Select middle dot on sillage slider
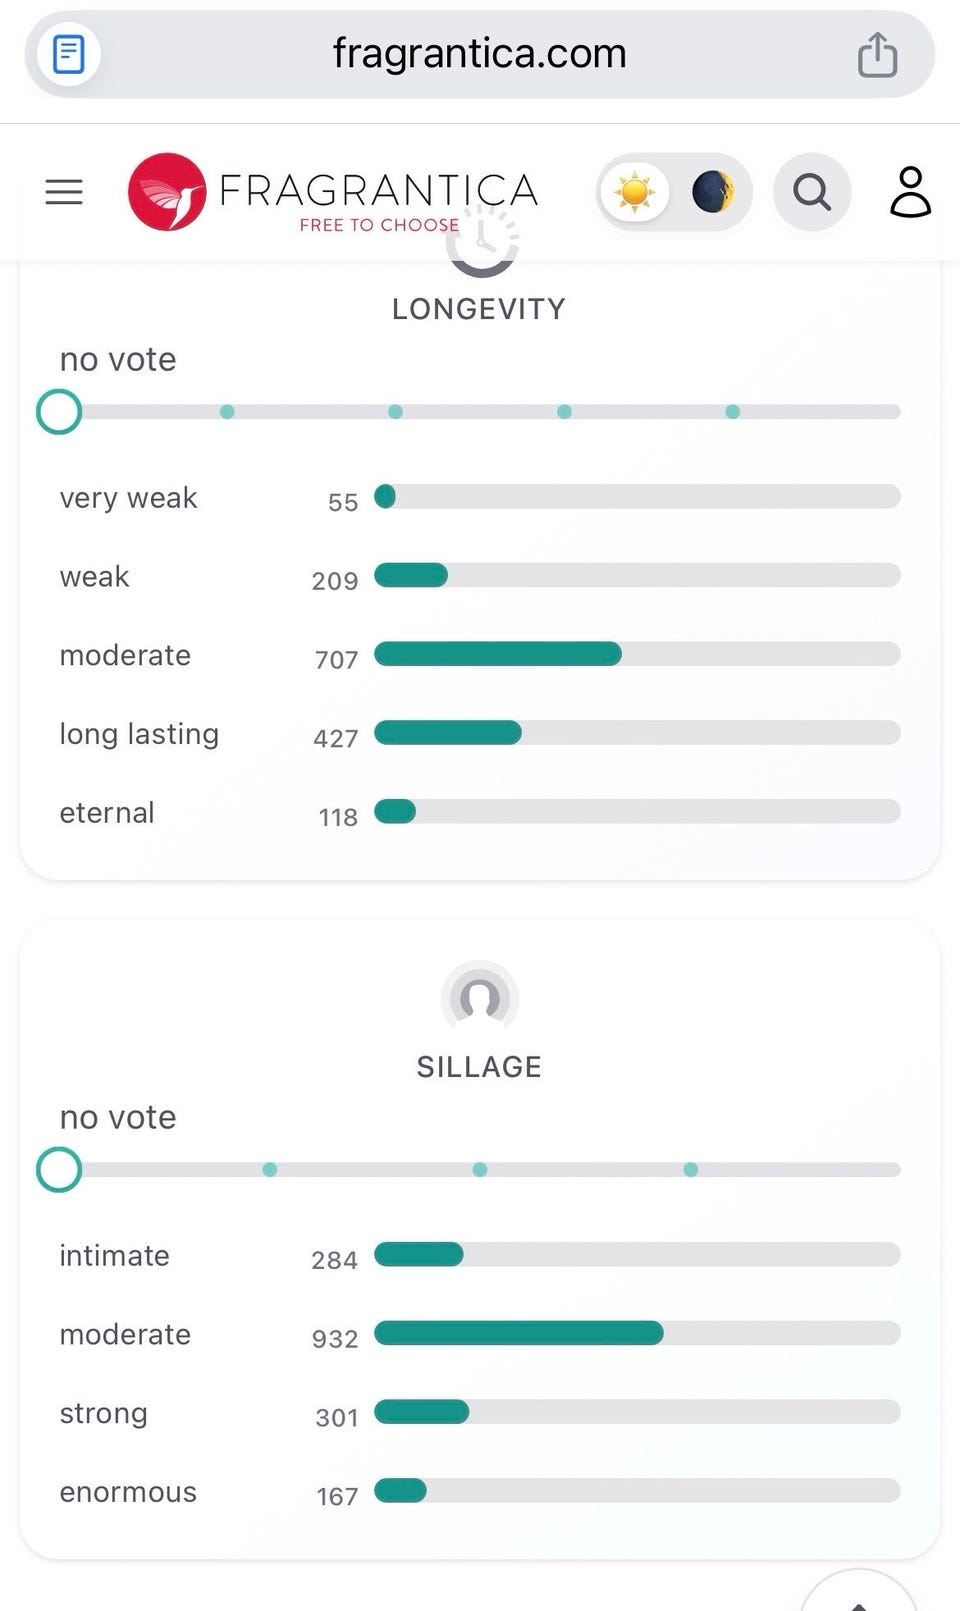The image size is (960, 1611). click(x=480, y=1170)
